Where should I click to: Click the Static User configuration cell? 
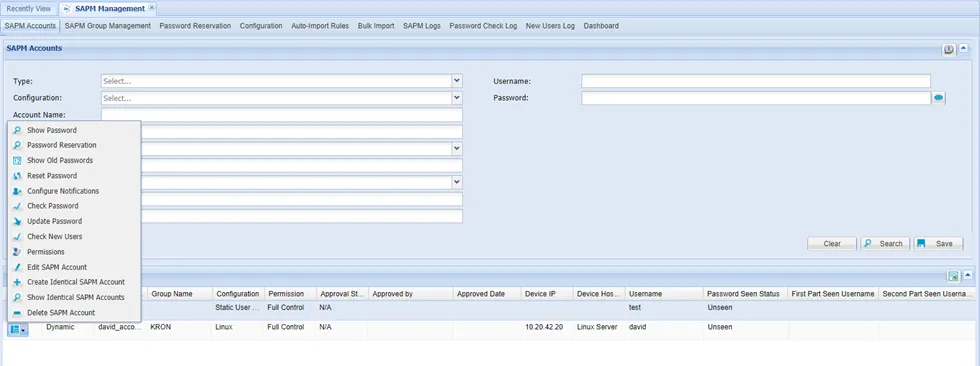click(x=238, y=308)
